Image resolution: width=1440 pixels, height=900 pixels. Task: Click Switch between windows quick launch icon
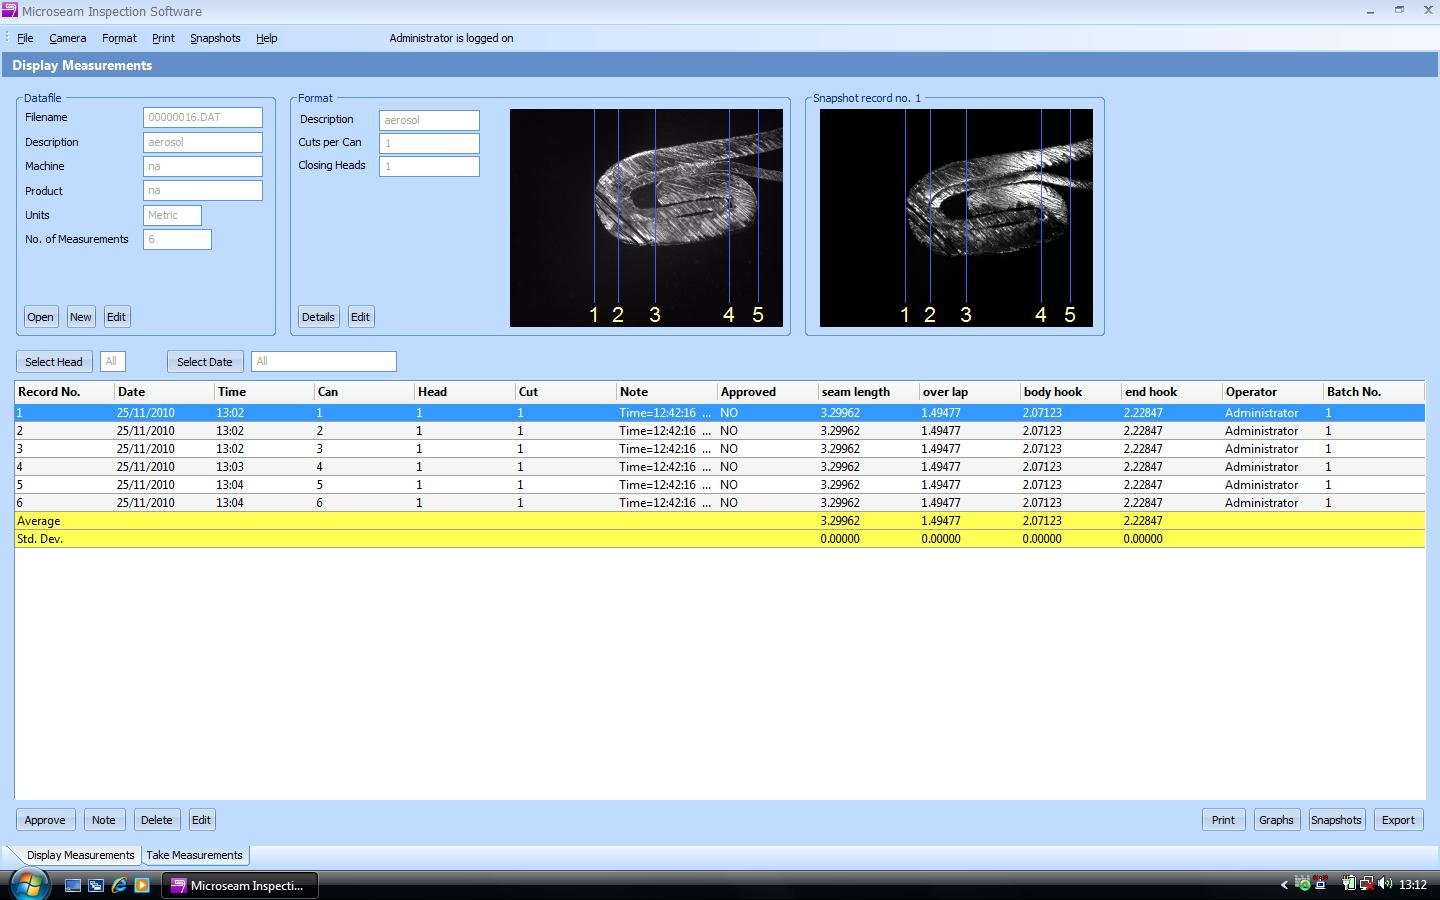[96, 885]
